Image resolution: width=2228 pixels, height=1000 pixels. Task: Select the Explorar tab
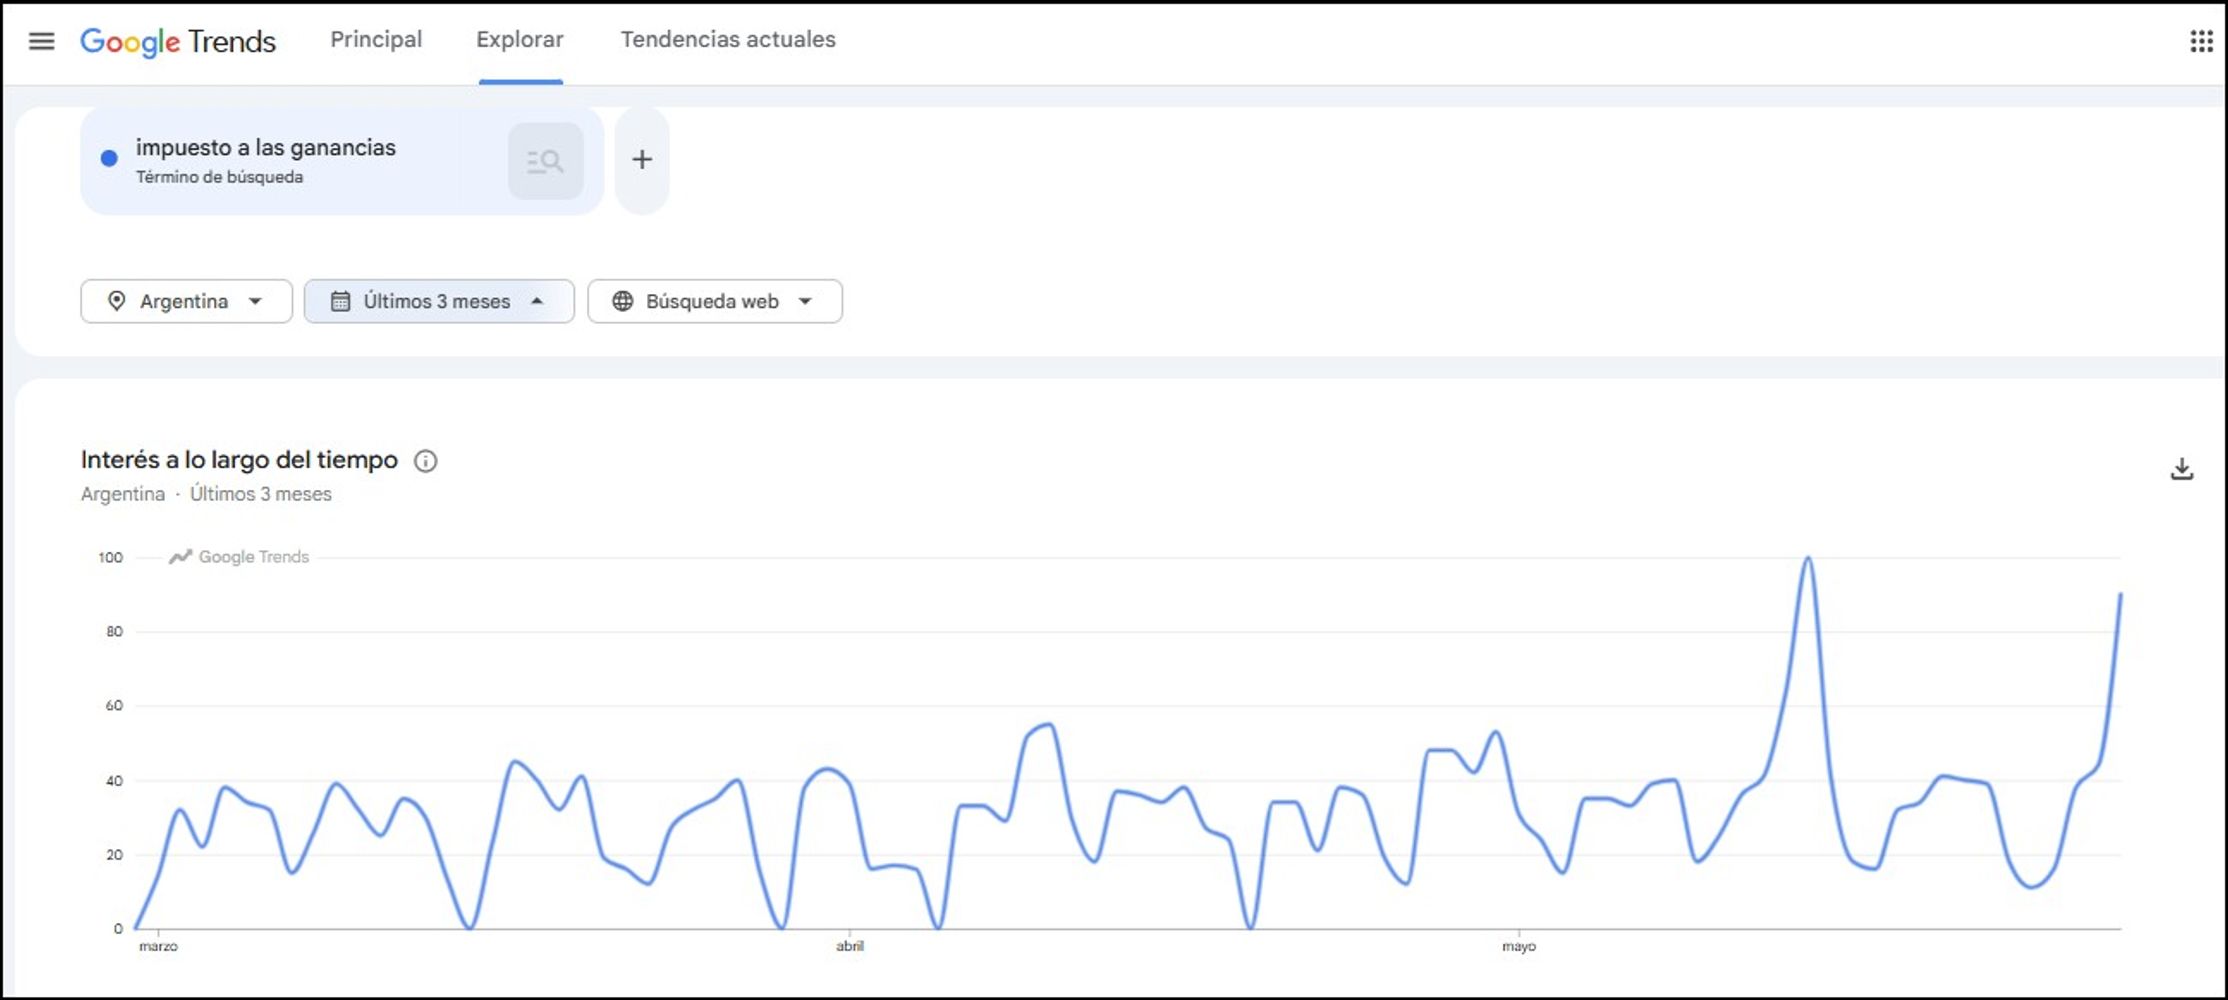520,40
